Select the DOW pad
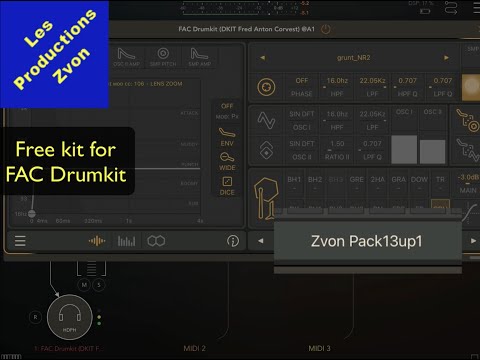 coord(419,184)
